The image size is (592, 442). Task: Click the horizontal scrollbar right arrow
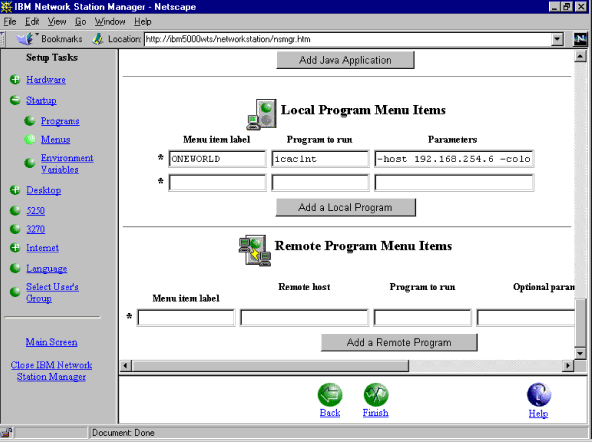(568, 365)
